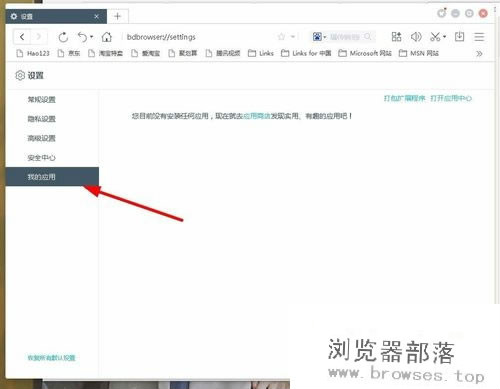The width and height of the screenshot is (500, 389).
Task: Open the dropdown arrow next to the star
Action: [293, 37]
